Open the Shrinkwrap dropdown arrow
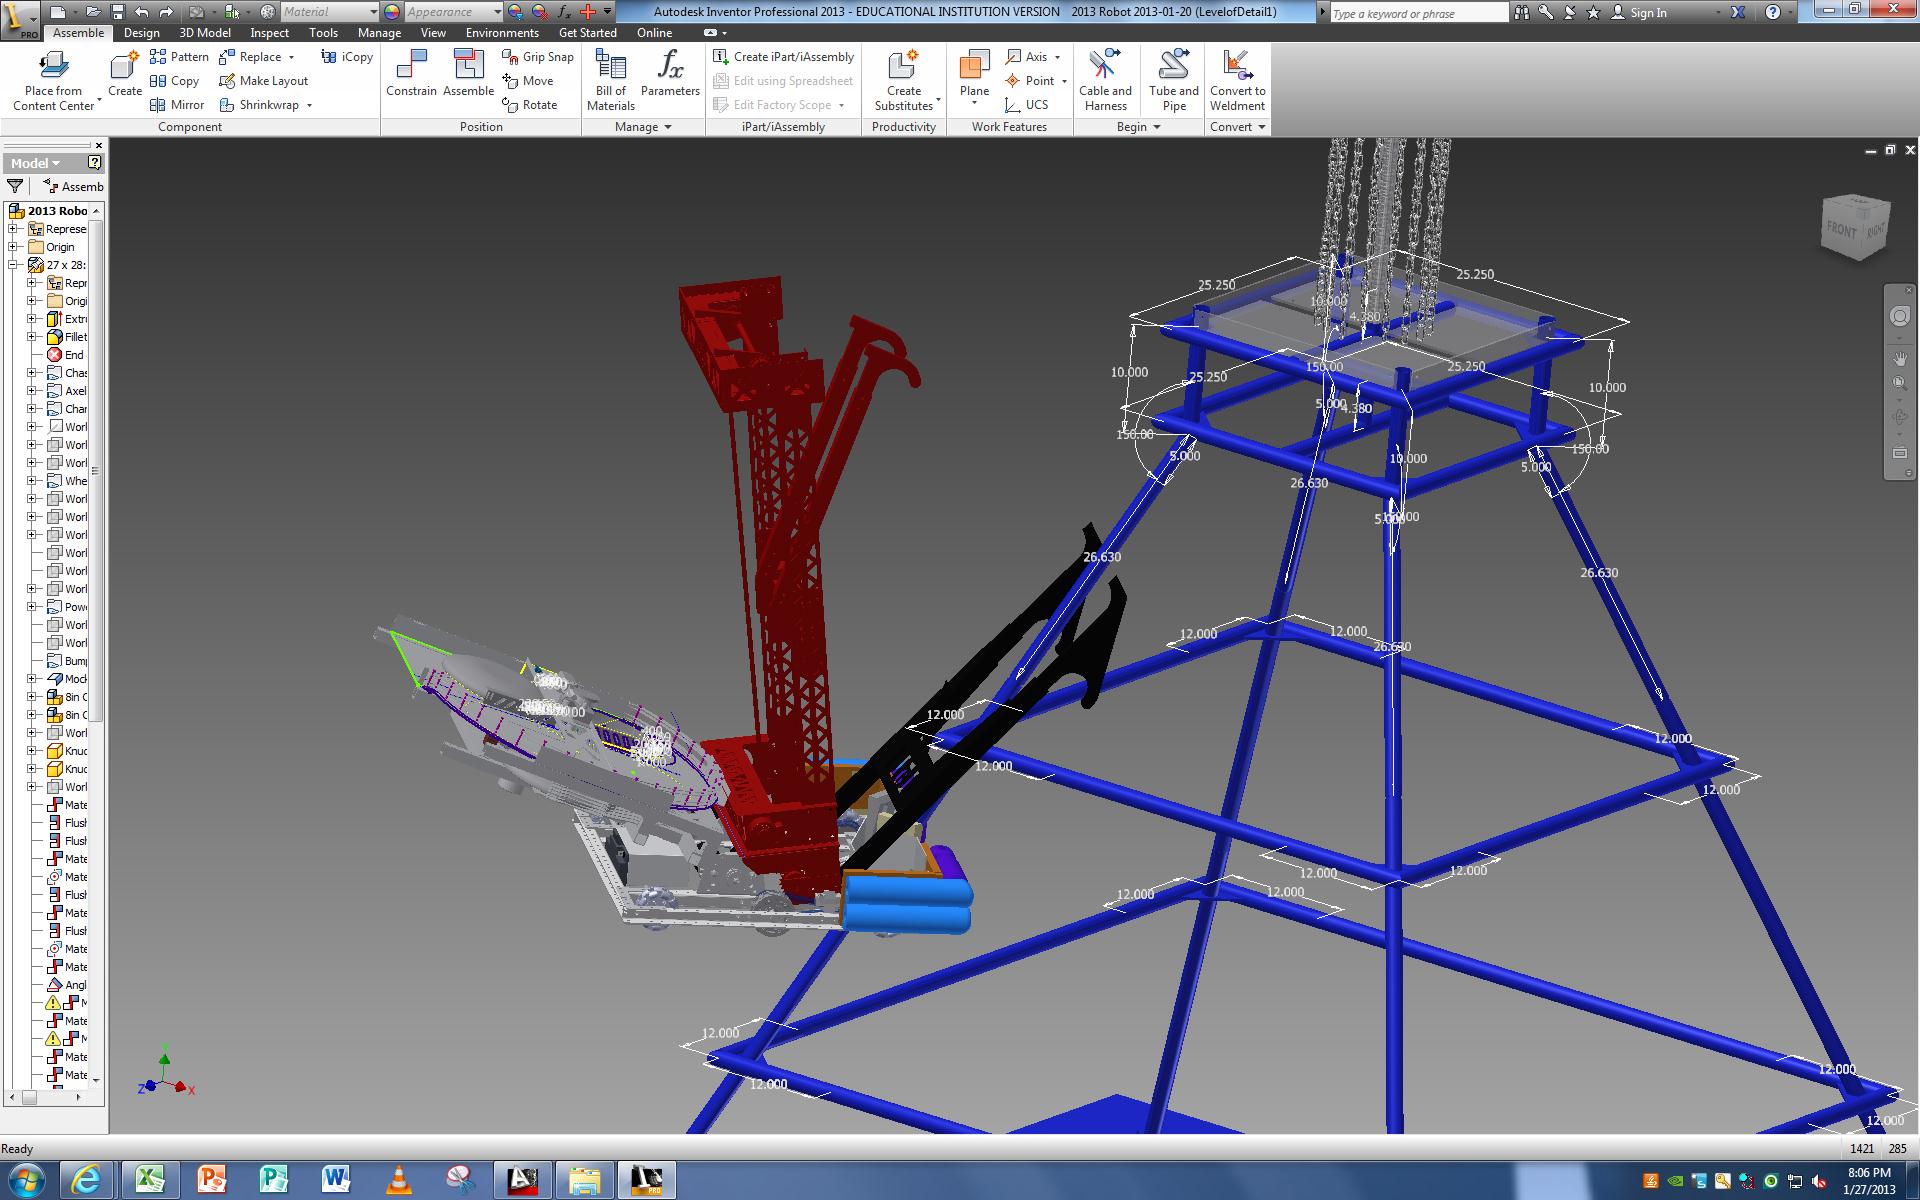The width and height of the screenshot is (1920, 1200). pyautogui.click(x=309, y=105)
